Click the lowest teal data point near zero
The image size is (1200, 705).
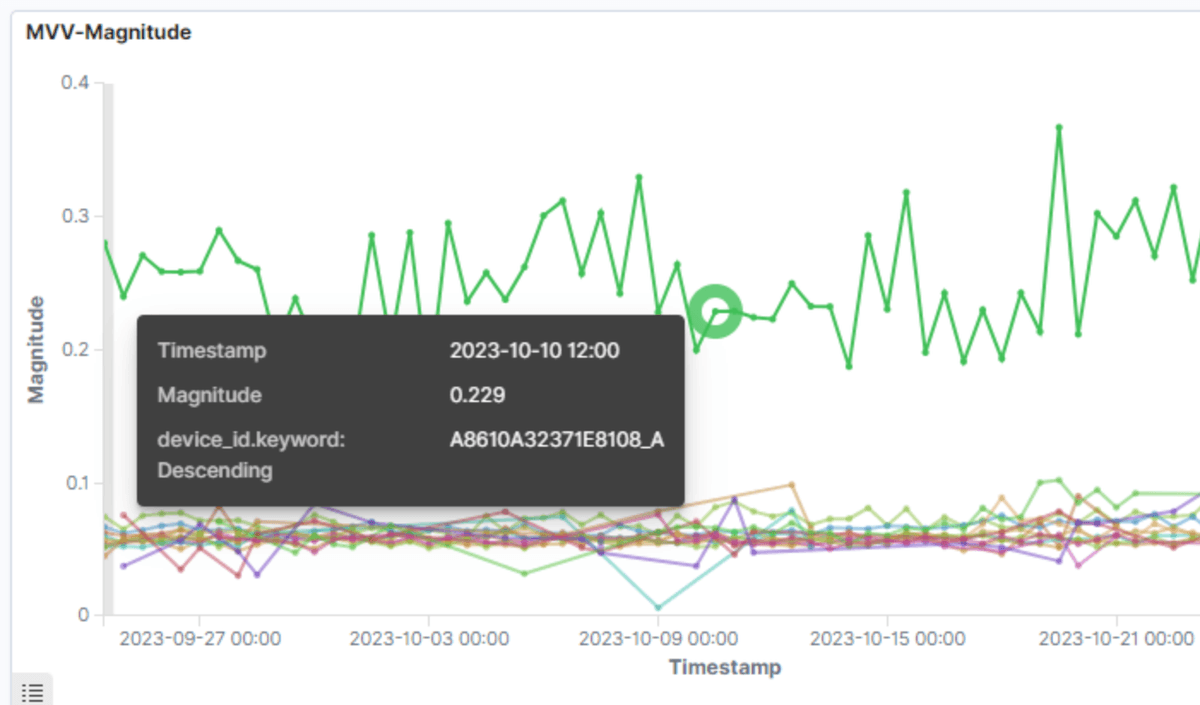[658, 607]
